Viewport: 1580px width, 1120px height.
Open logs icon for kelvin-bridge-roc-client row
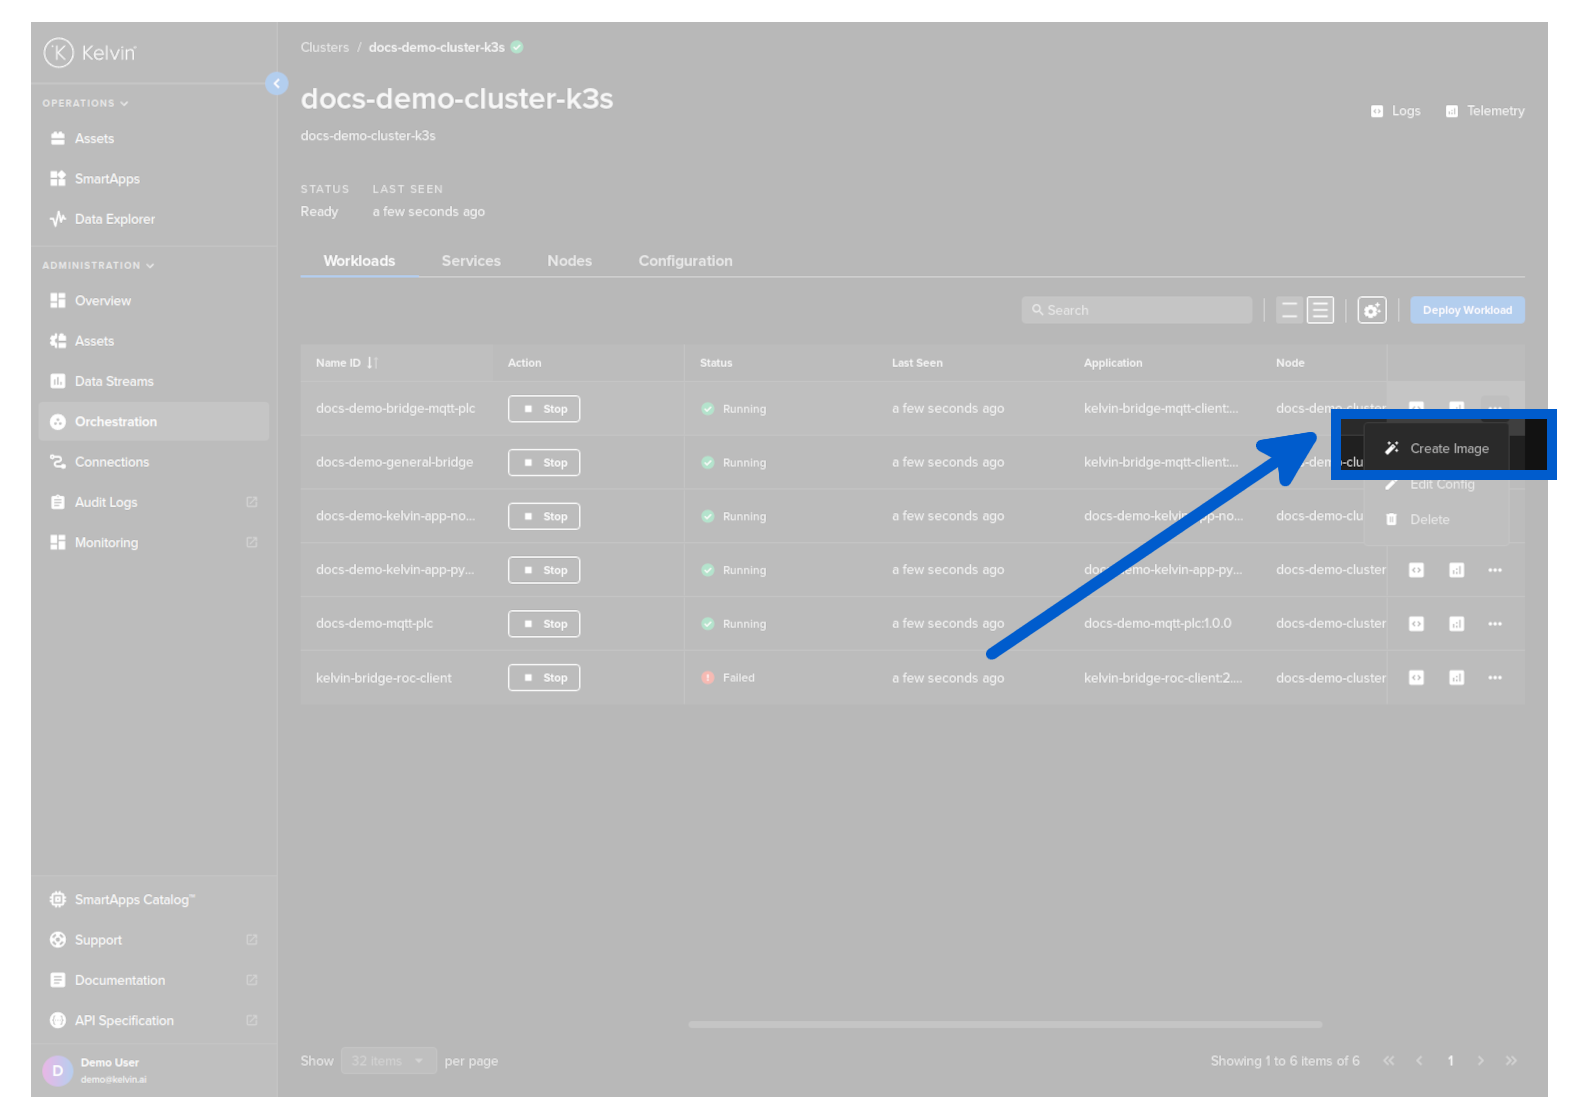pos(1416,678)
